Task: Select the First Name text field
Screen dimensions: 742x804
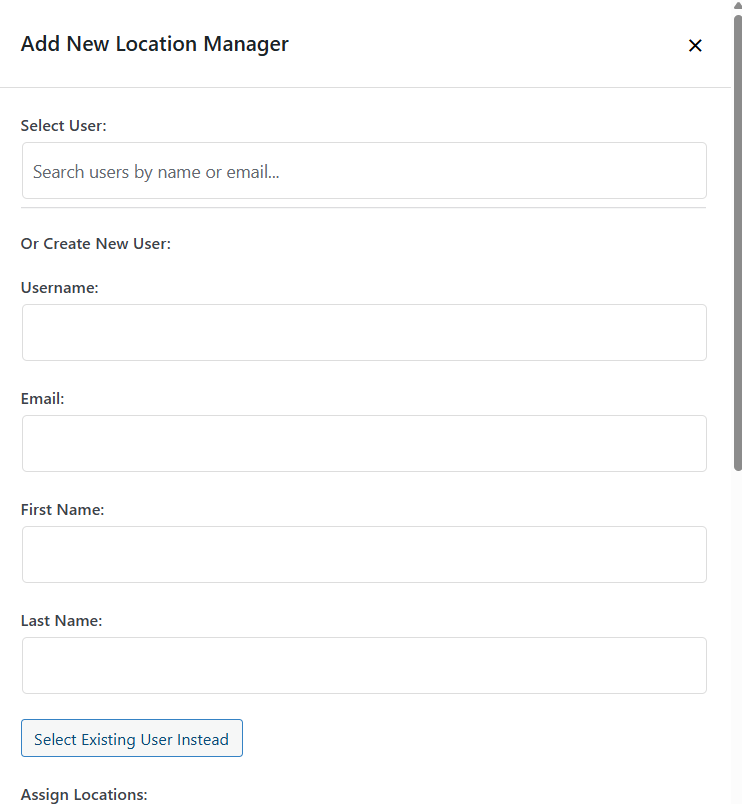Action: [x=364, y=554]
